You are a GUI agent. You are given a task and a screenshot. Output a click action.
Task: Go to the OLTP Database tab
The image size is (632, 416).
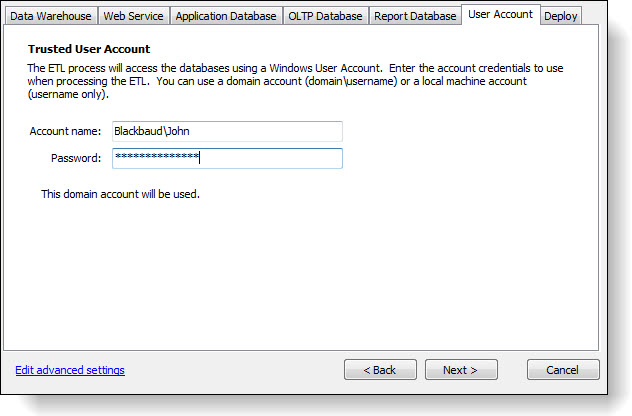pyautogui.click(x=325, y=16)
